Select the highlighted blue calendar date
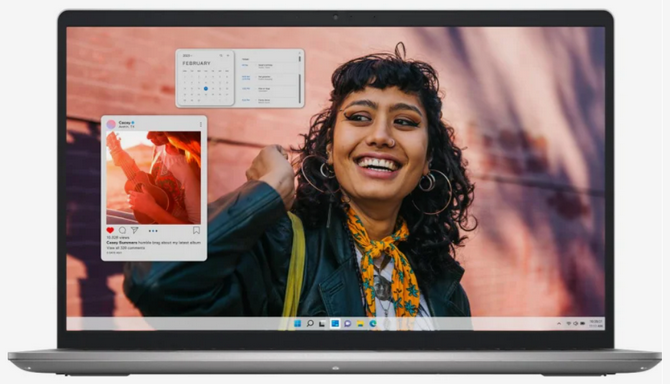Image resolution: width=670 pixels, height=384 pixels. (x=206, y=89)
